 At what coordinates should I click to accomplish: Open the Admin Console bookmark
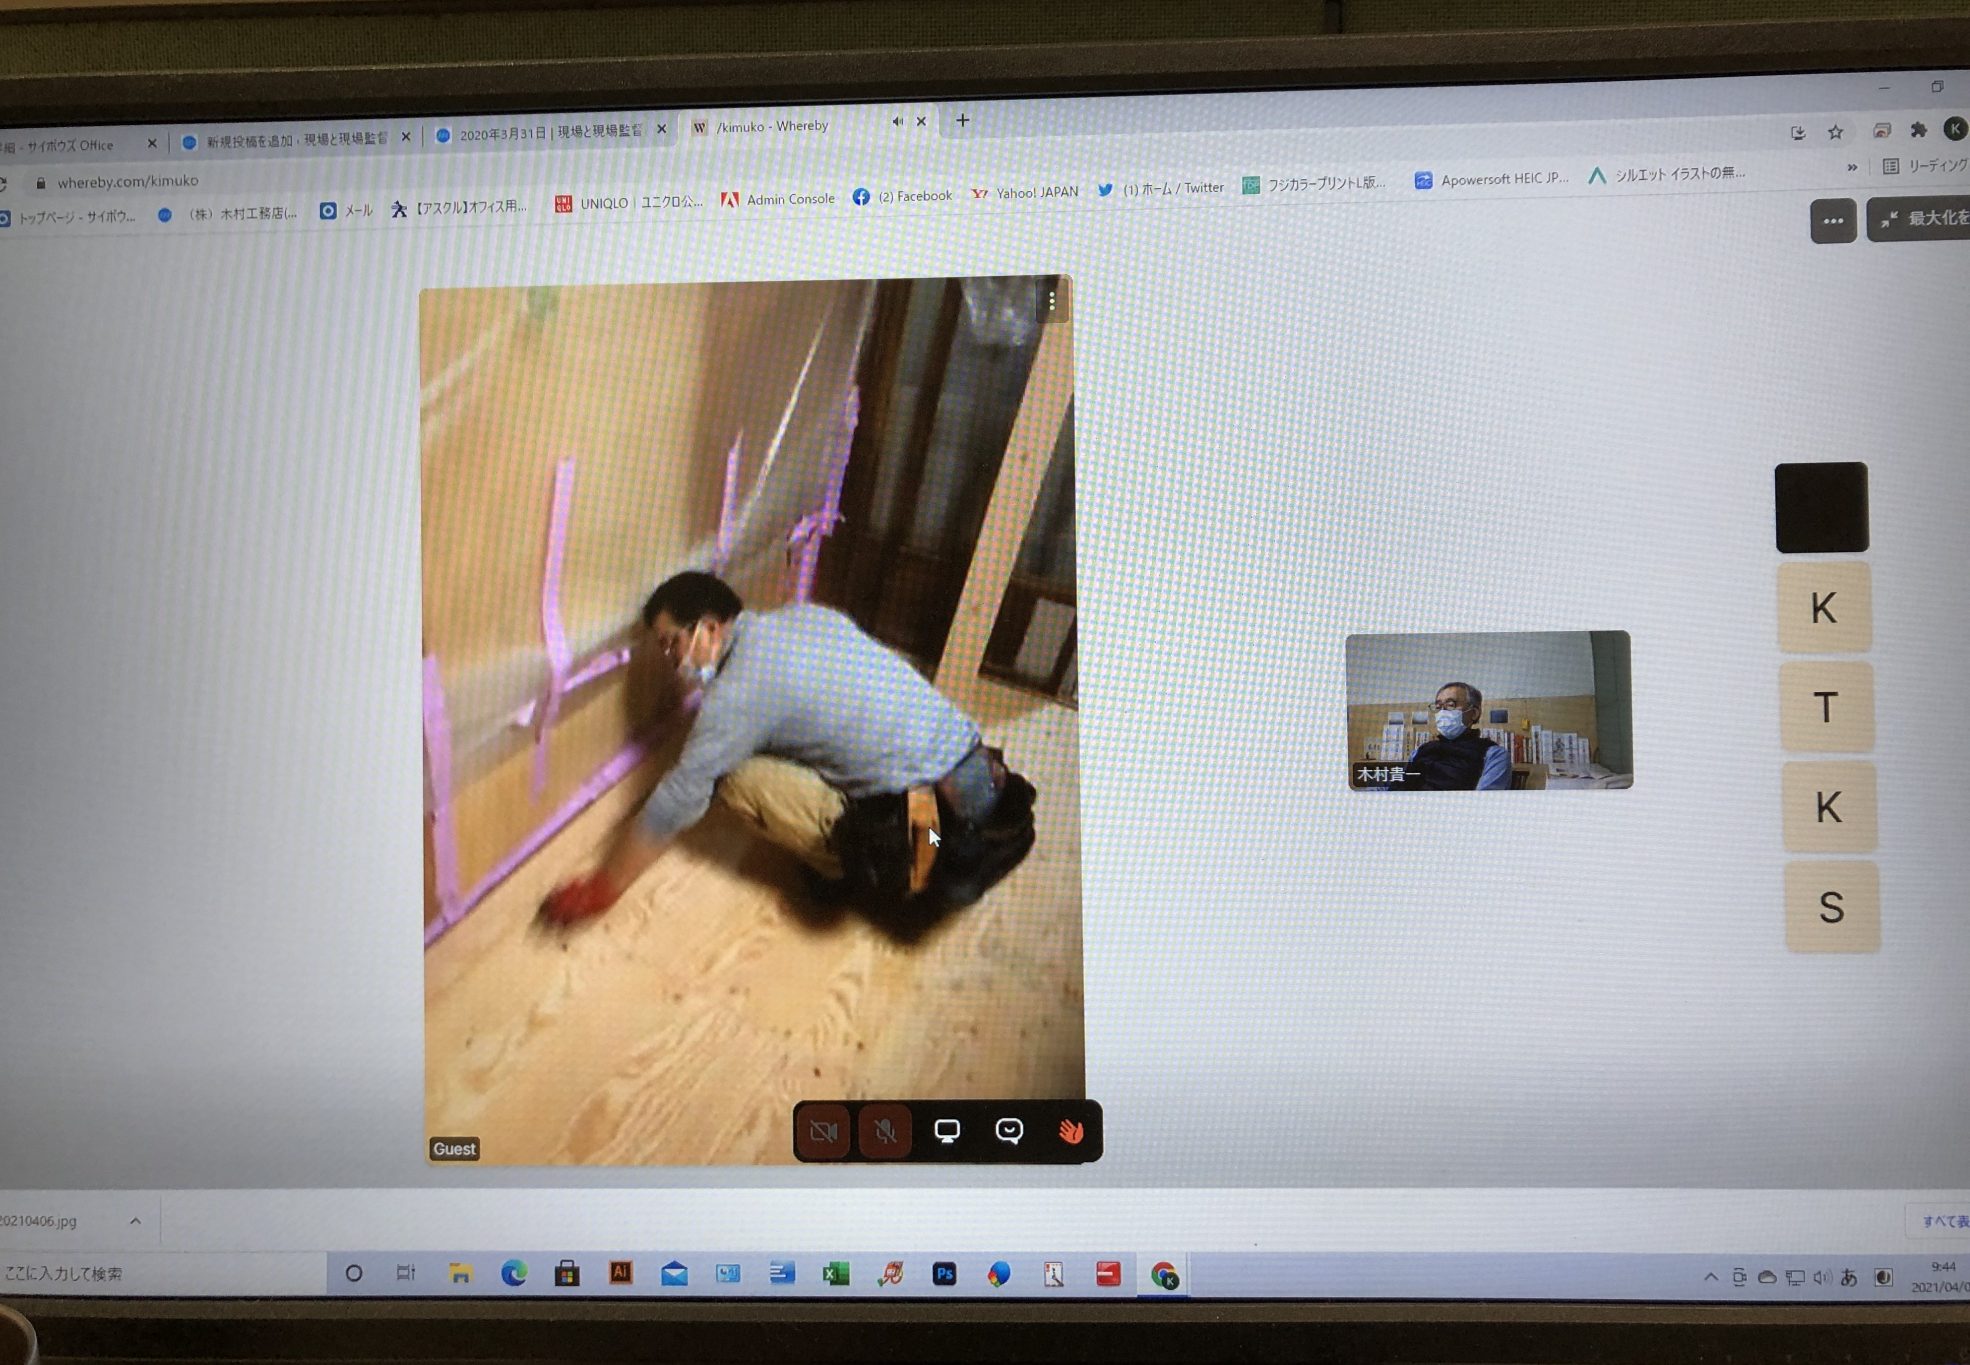point(778,199)
